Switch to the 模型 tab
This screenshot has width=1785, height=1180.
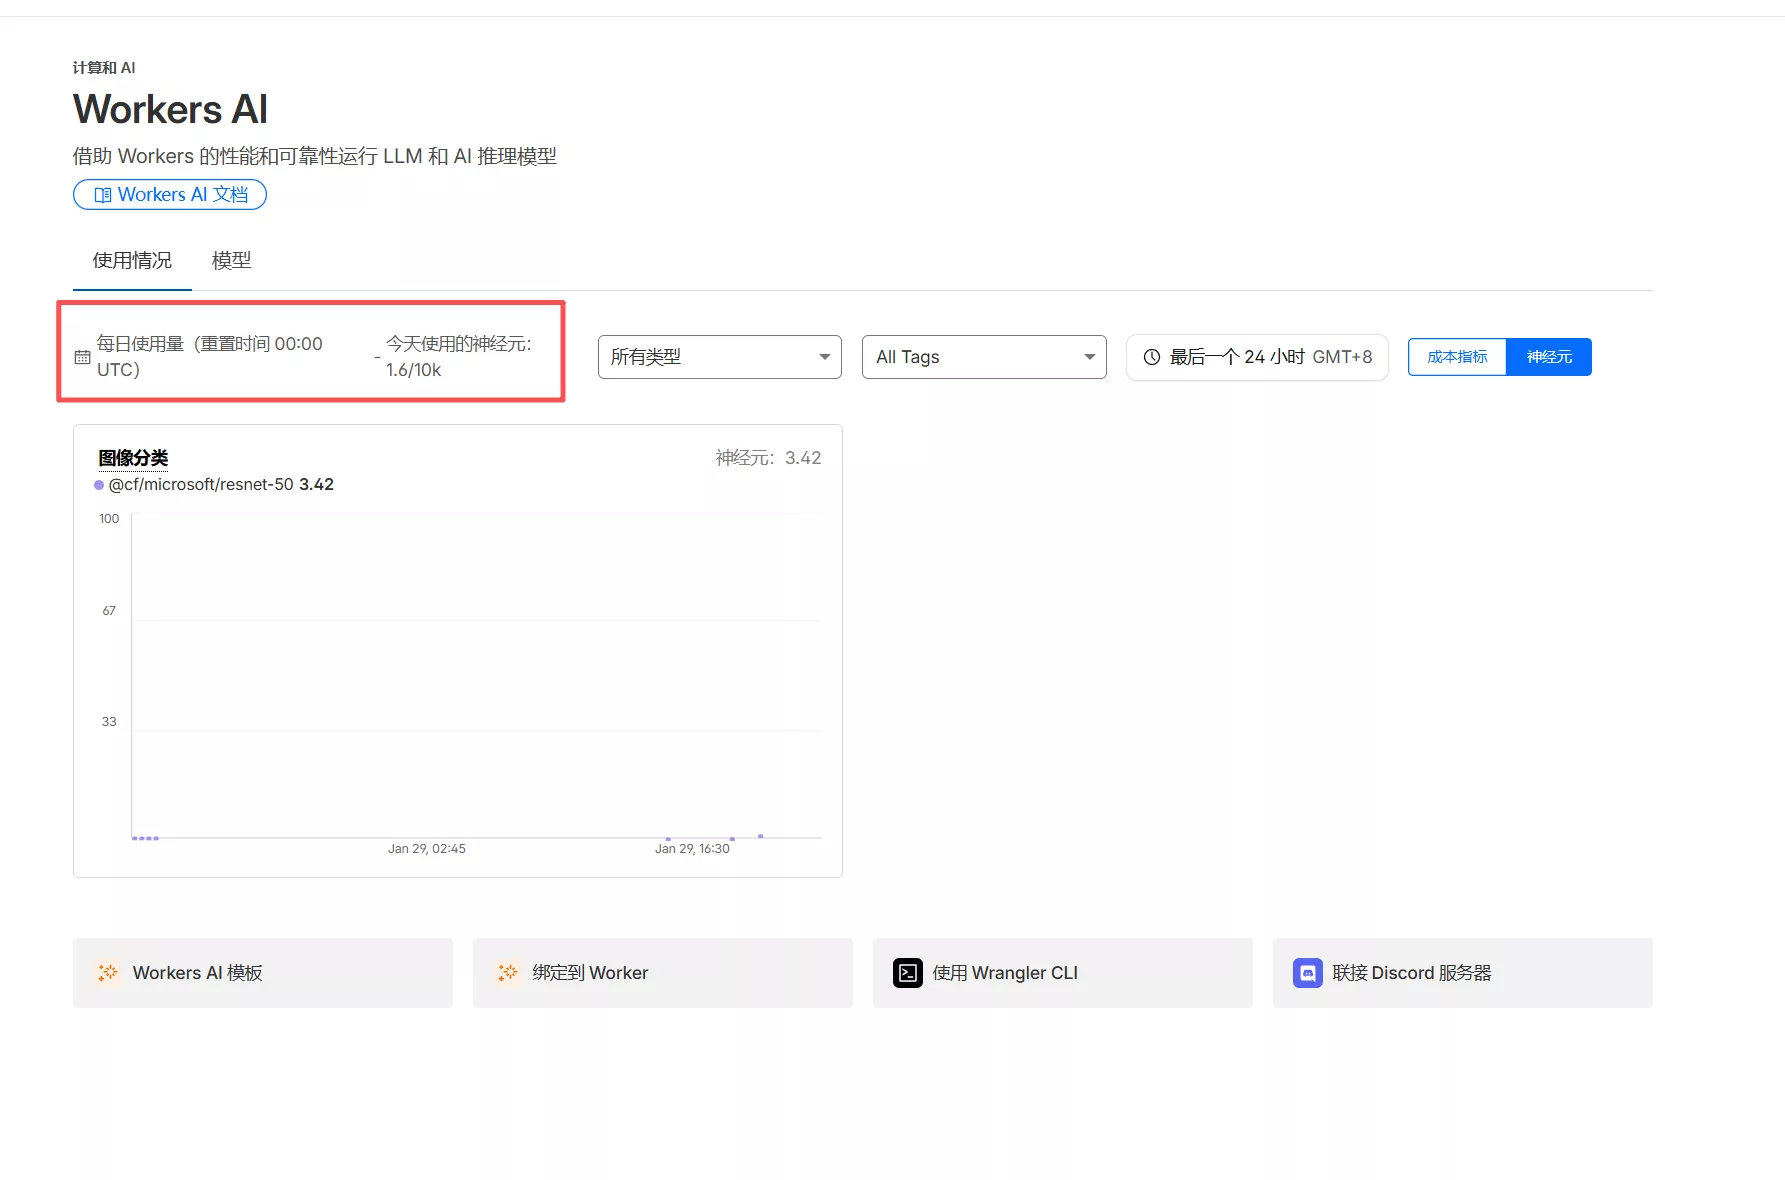231,260
